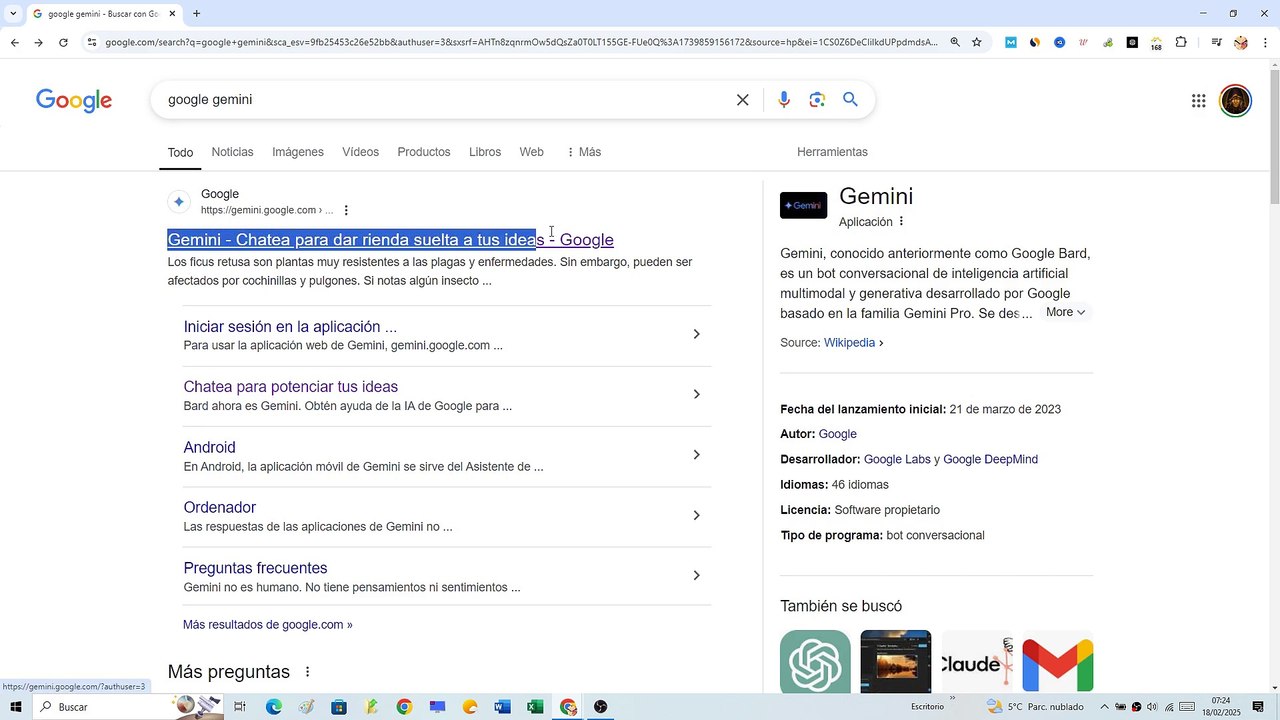The image size is (1280, 720).
Task: Open the 'Chatea para potenciar tus ideas' chevron
Action: [696, 394]
